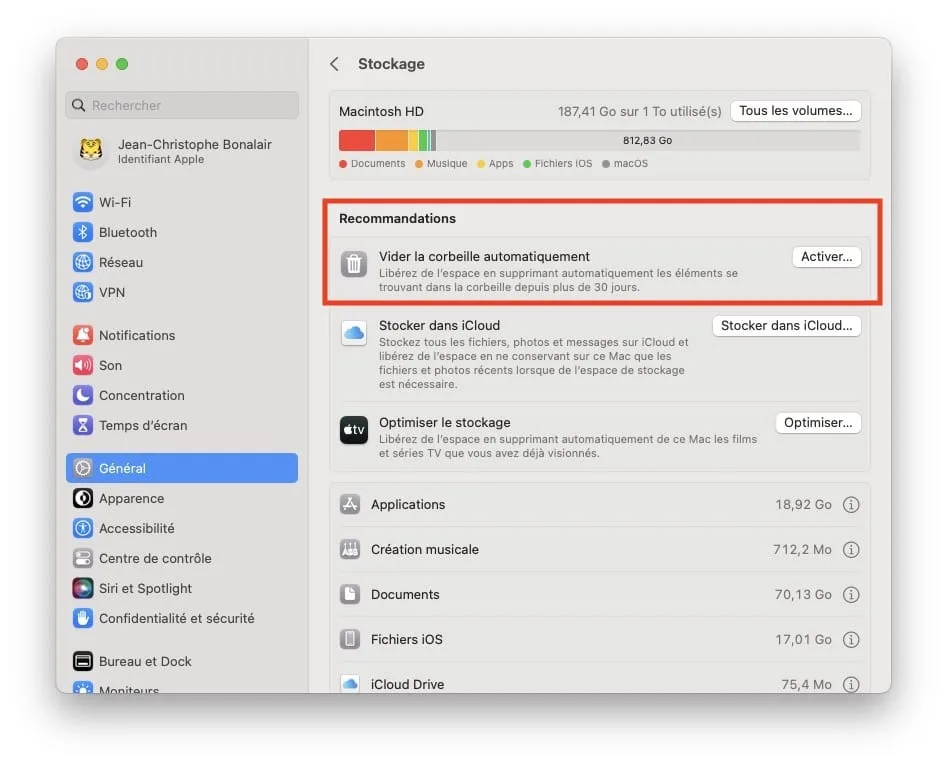947x767 pixels.
Task: Open Wi-Fi settings in sidebar
Action: (182, 202)
